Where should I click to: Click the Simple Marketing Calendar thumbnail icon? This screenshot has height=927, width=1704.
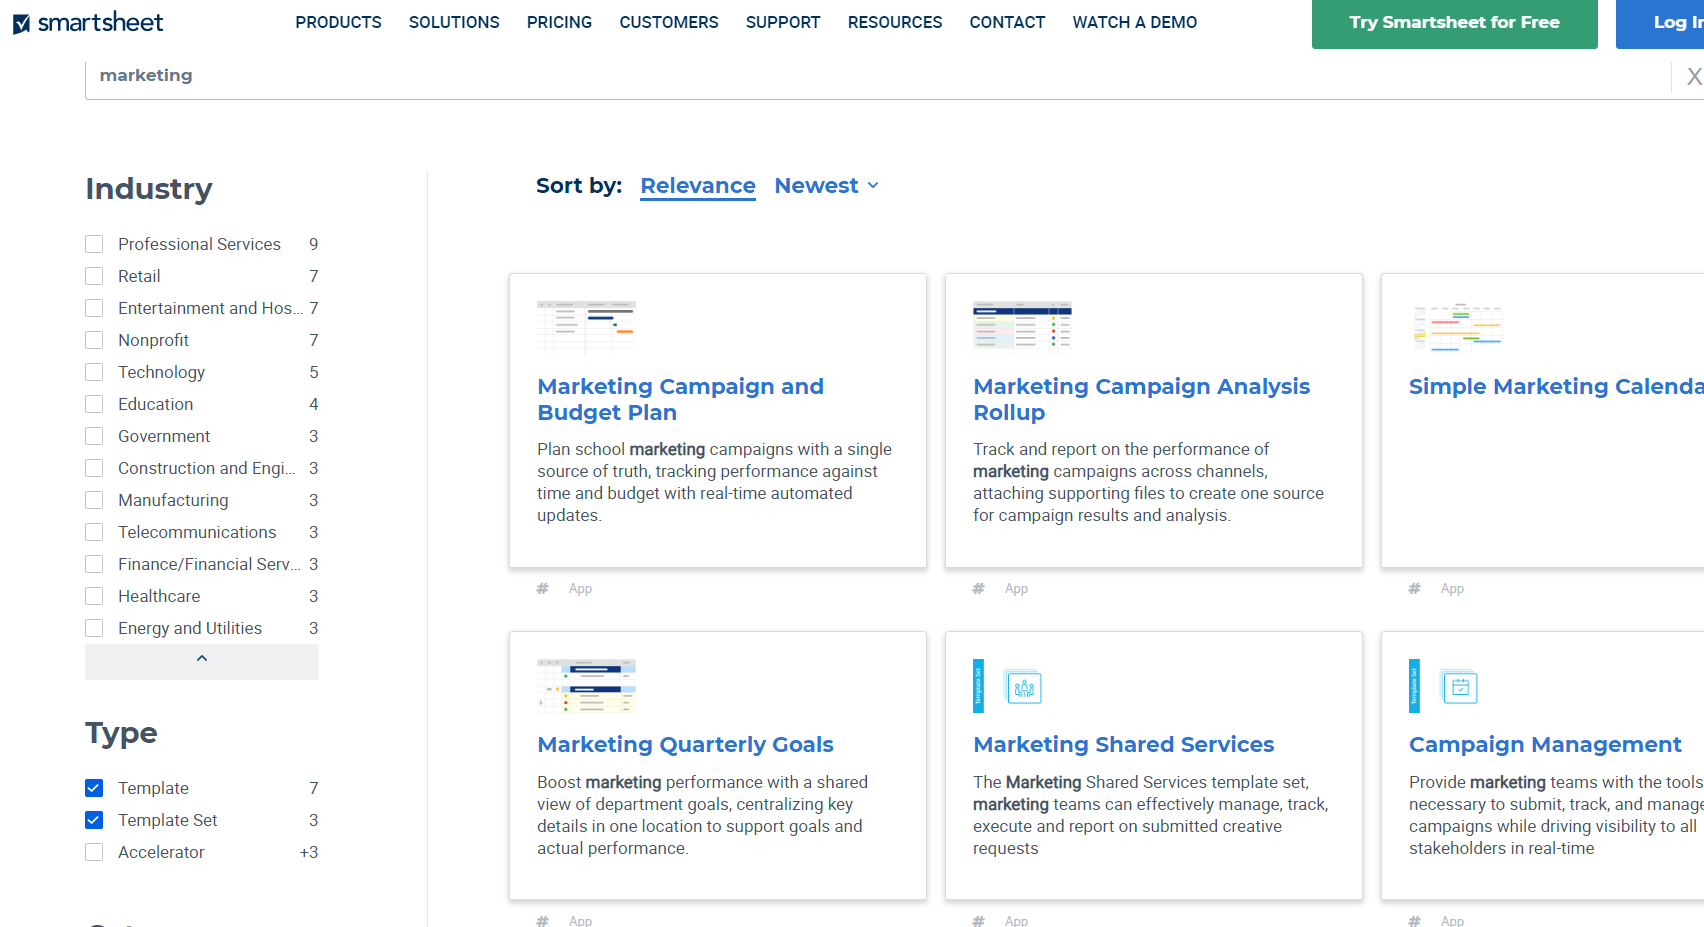click(x=1458, y=327)
